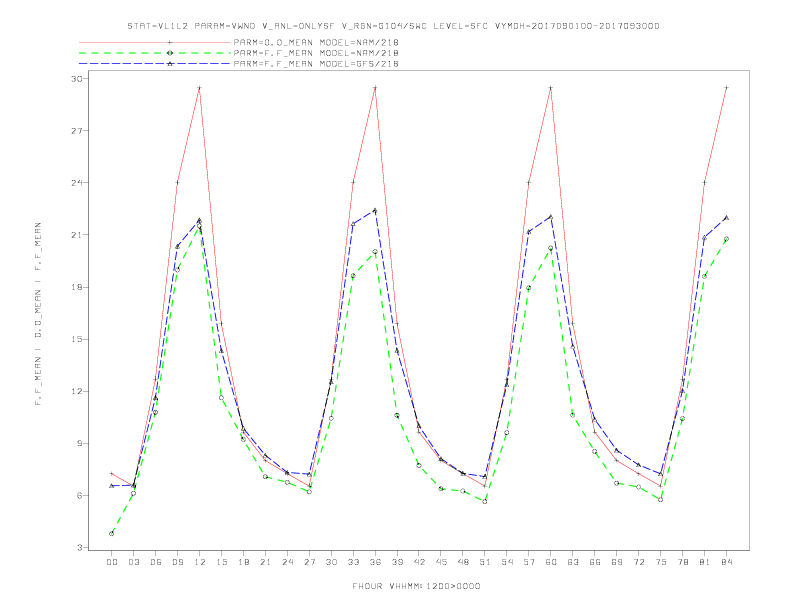
Task: Click x-axis forecast hour label 33
Action: coord(353,562)
